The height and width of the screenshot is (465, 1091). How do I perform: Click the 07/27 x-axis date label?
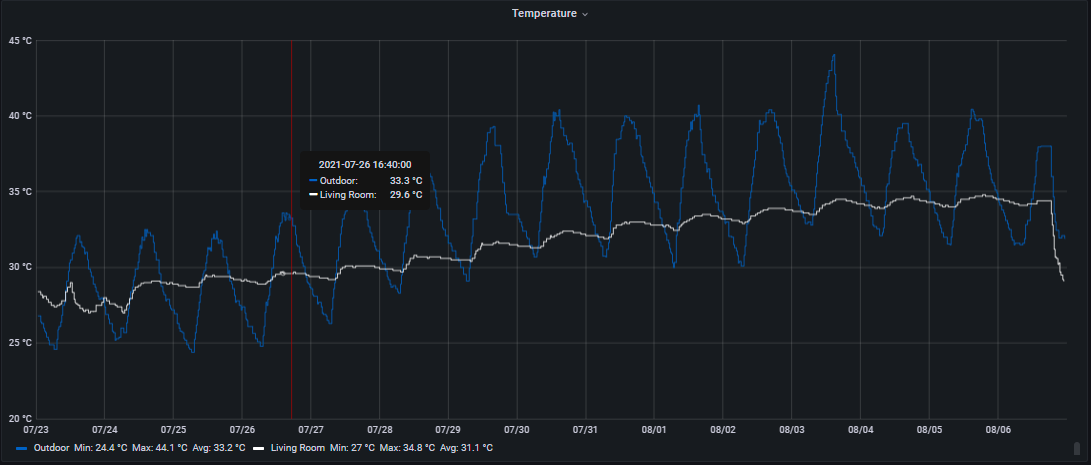(x=310, y=429)
